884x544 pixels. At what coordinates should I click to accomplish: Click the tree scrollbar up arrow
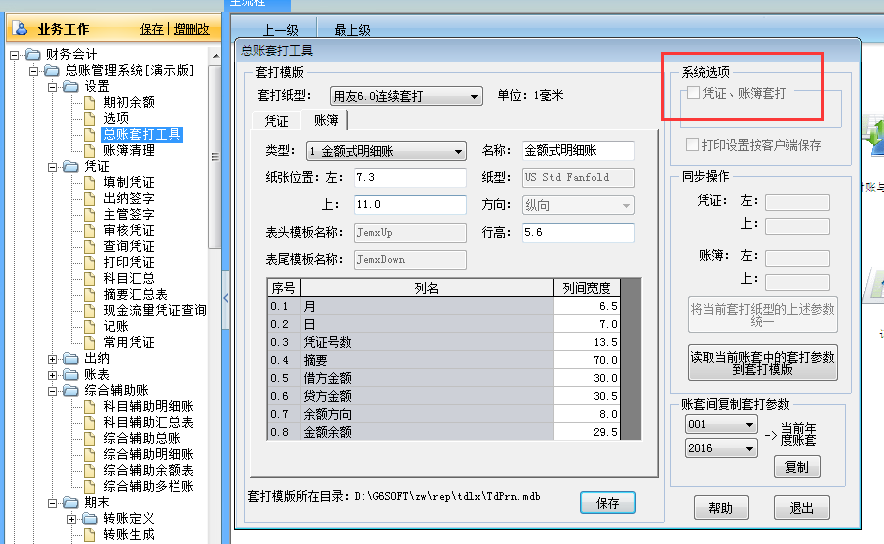[x=215, y=56]
